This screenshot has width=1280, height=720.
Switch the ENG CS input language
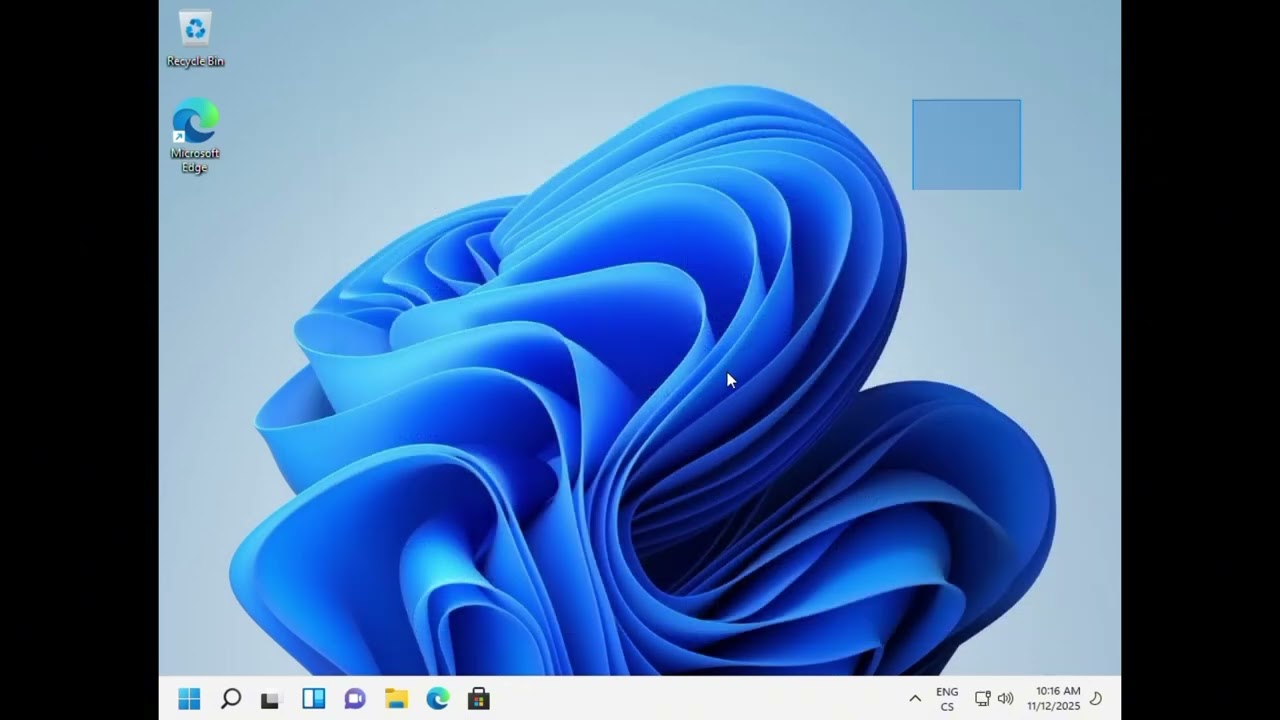[947, 699]
